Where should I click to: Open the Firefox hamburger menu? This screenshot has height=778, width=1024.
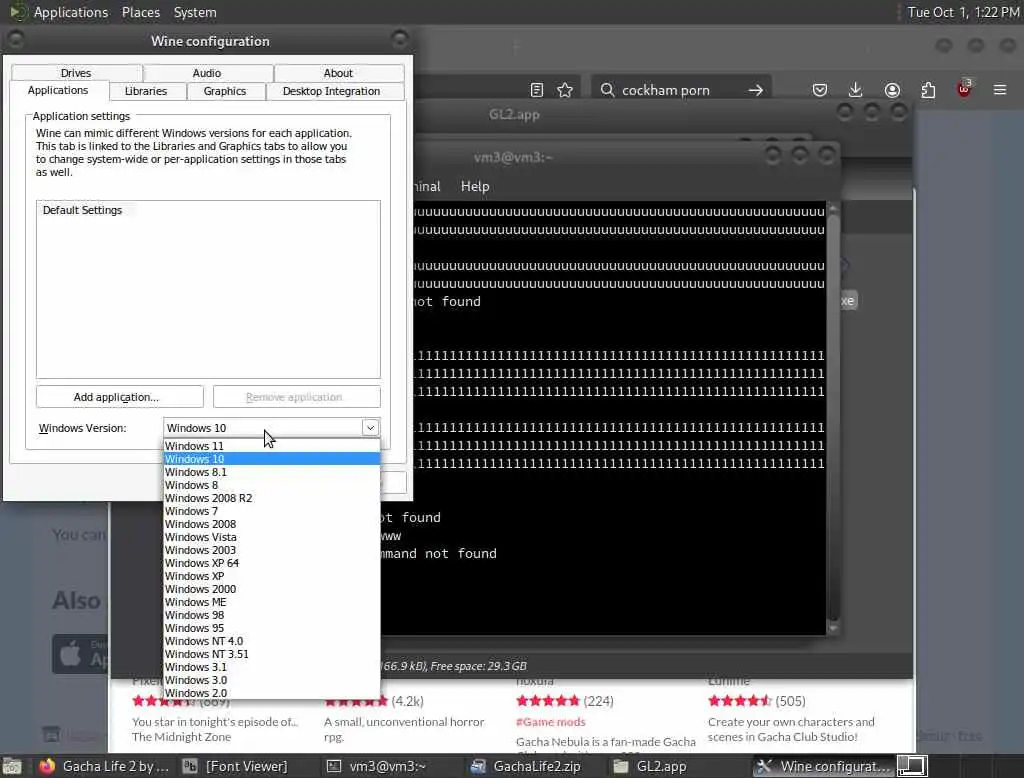1000,89
